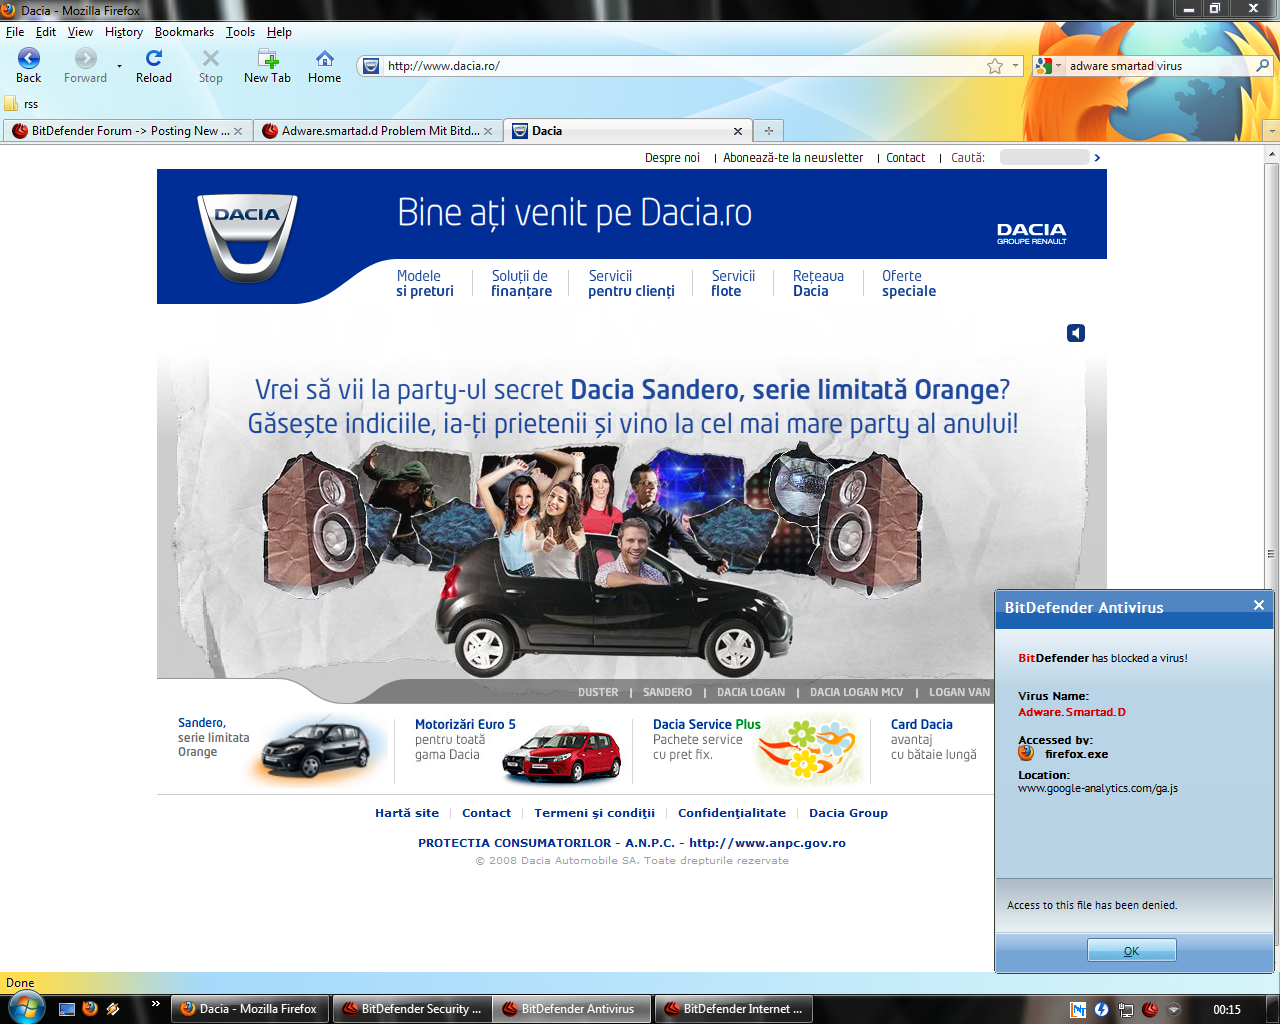Image resolution: width=1280 pixels, height=1024 pixels.
Task: Mute sound with speaker icon
Action: [1076, 333]
